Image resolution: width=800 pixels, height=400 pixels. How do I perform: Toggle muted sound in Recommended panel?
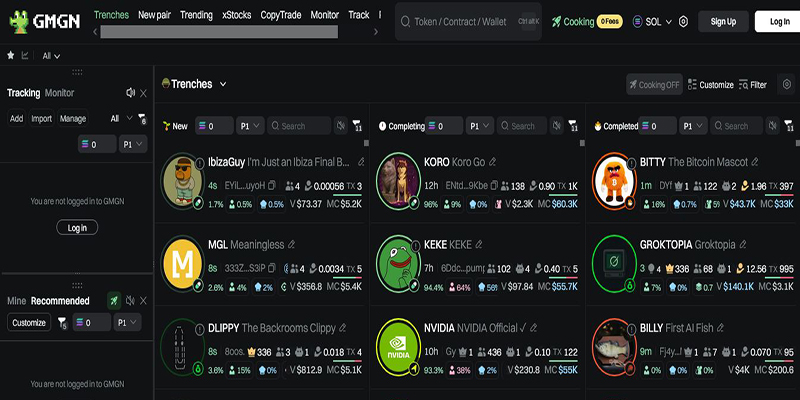(x=130, y=301)
